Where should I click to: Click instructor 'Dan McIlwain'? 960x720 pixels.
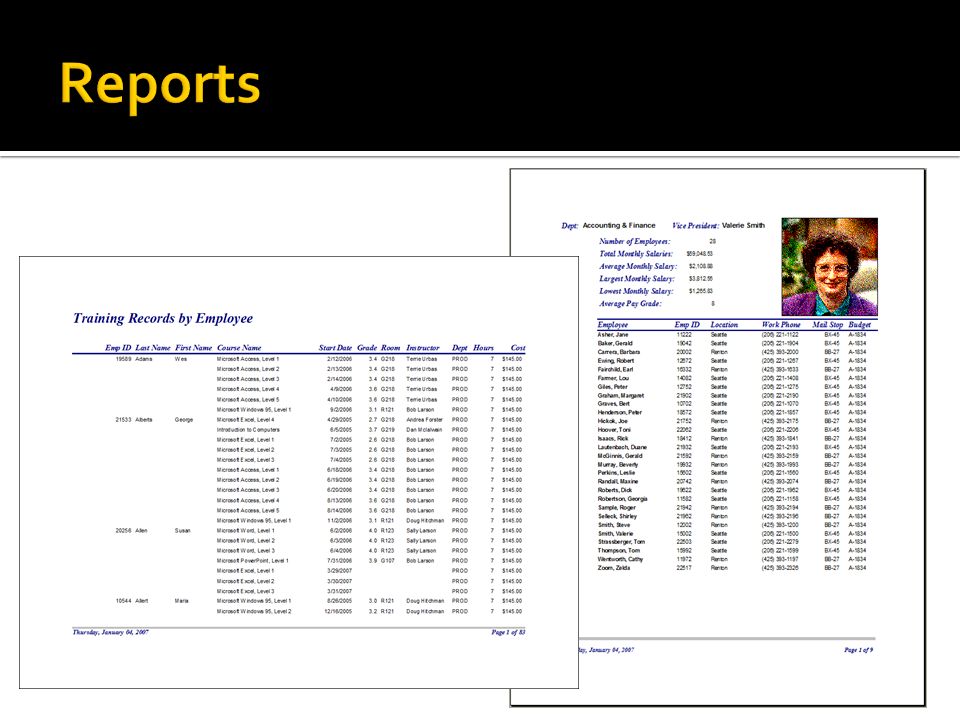pos(424,430)
